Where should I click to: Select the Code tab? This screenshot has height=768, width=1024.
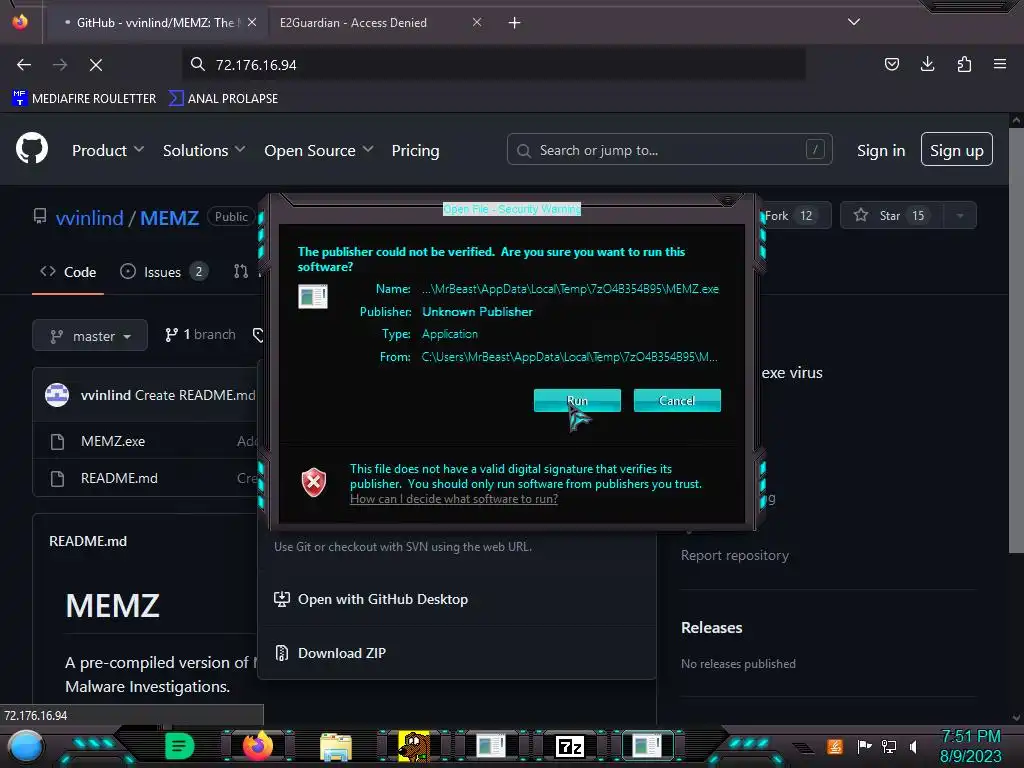click(x=68, y=272)
